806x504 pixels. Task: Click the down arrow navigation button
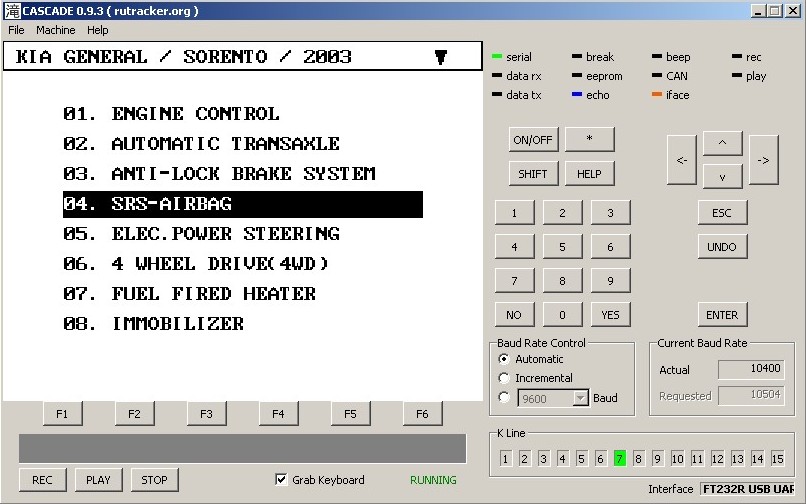pos(722,177)
